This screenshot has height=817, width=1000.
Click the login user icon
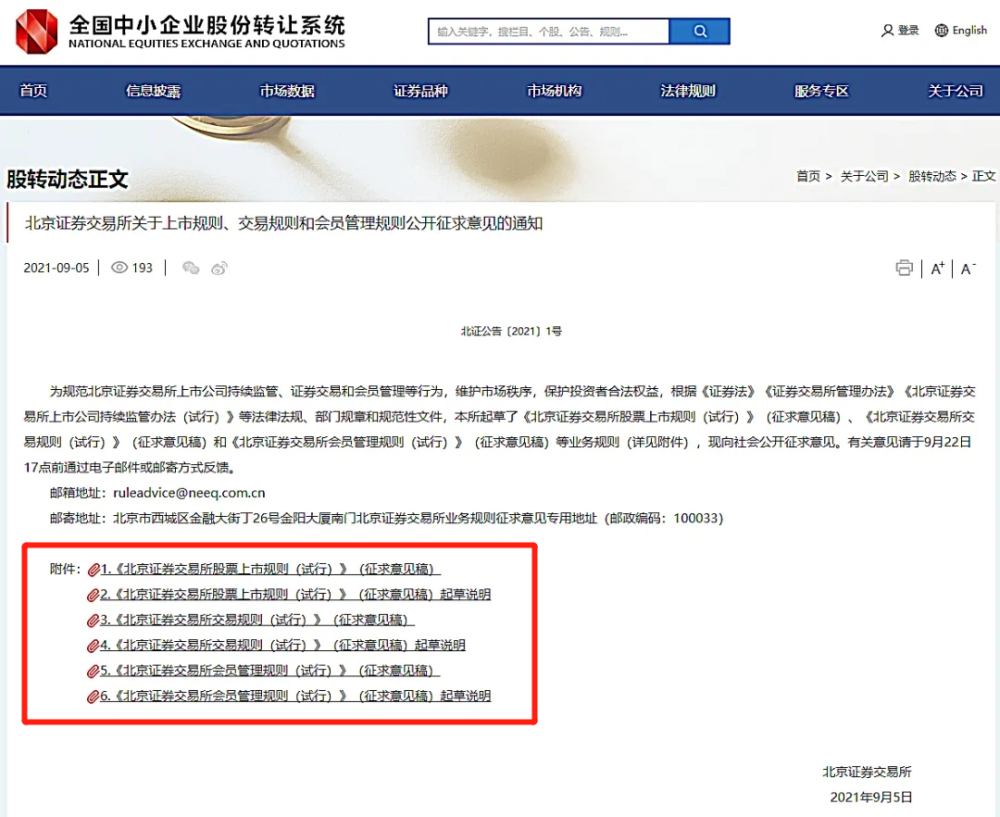(x=887, y=31)
